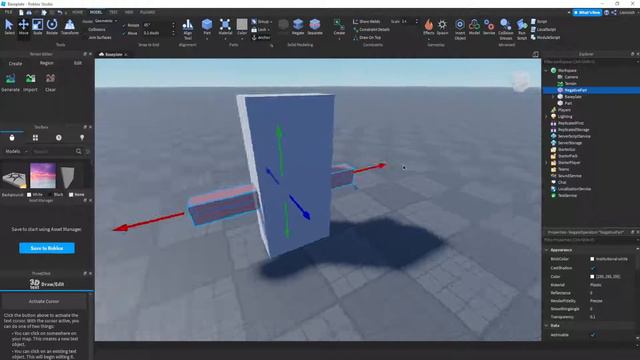Click the Save to Roblox button
This screenshot has height=360, width=640.
tap(47, 248)
